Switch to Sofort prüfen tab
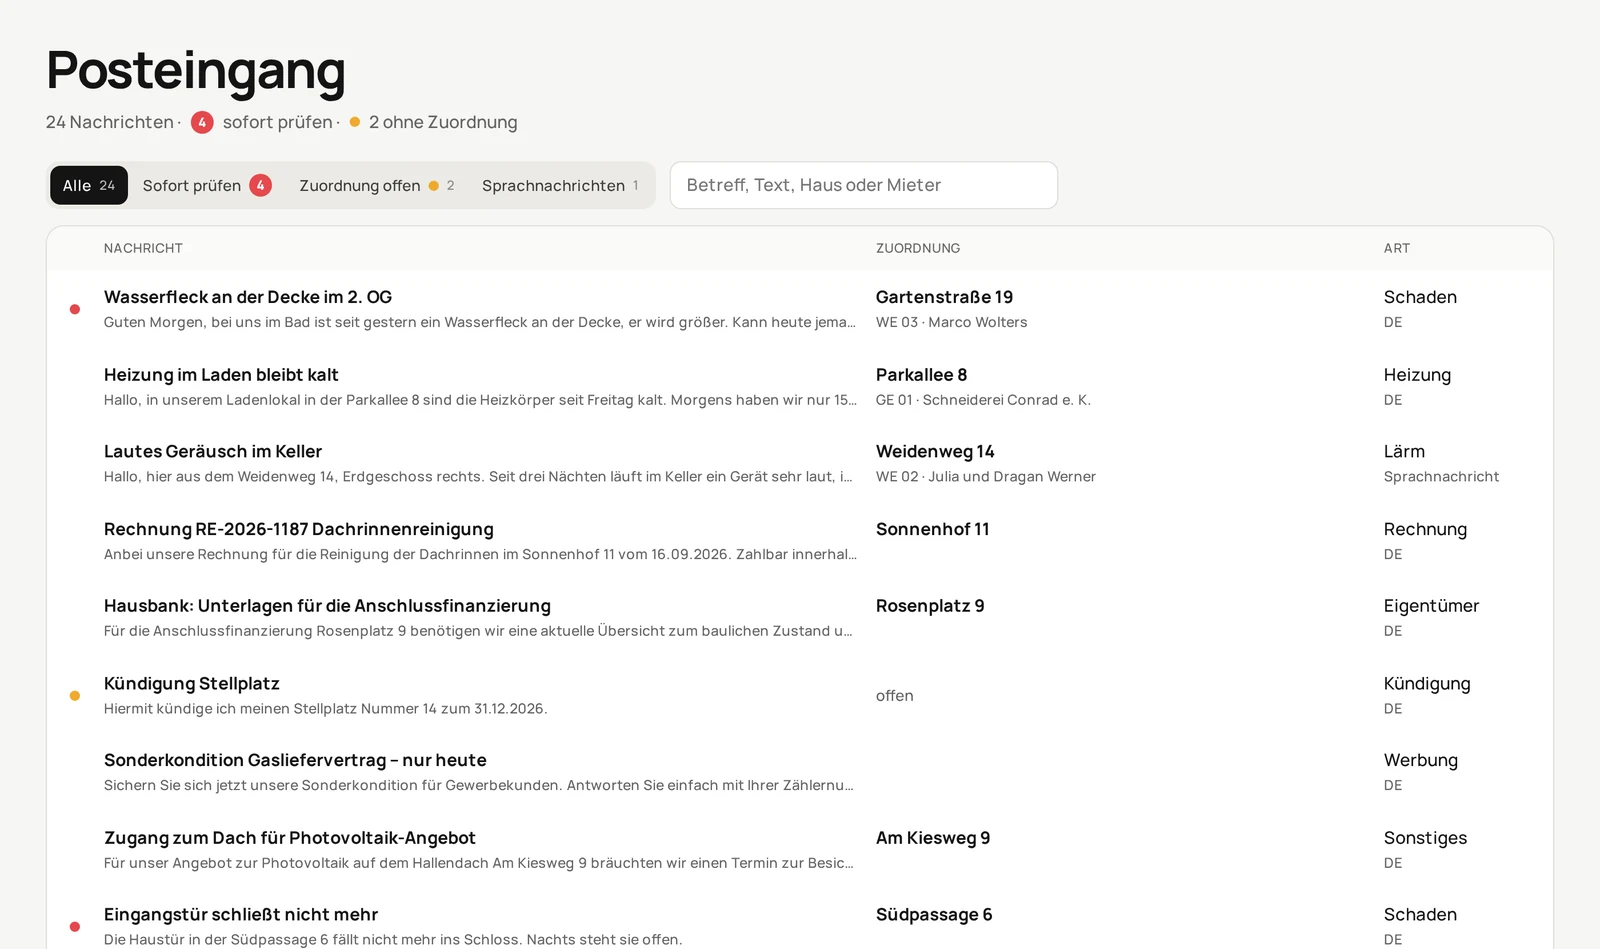 coord(207,185)
